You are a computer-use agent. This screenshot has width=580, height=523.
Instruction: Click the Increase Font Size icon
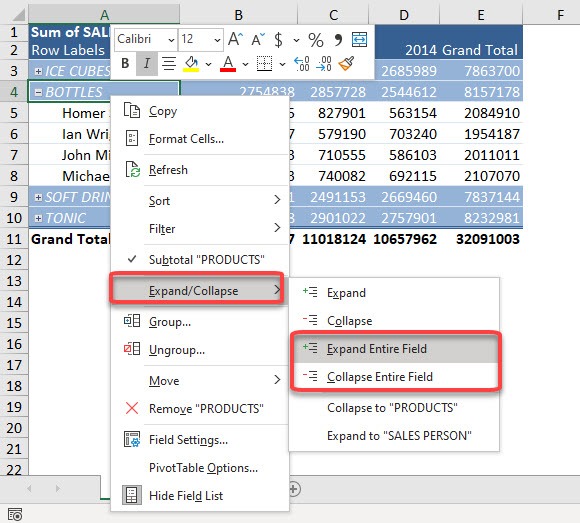(235, 39)
